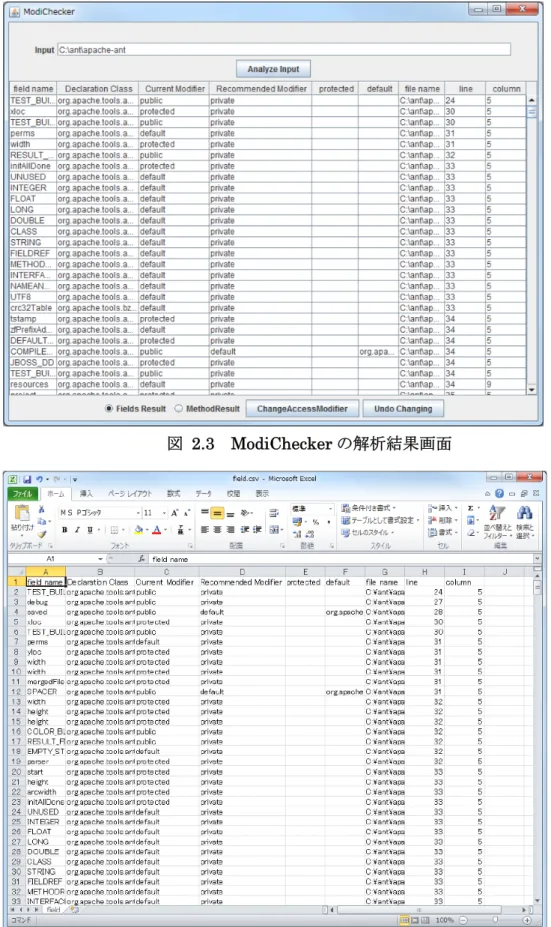Open the font size dropdown in Excel
This screenshot has width=551, height=927.
(x=164, y=513)
